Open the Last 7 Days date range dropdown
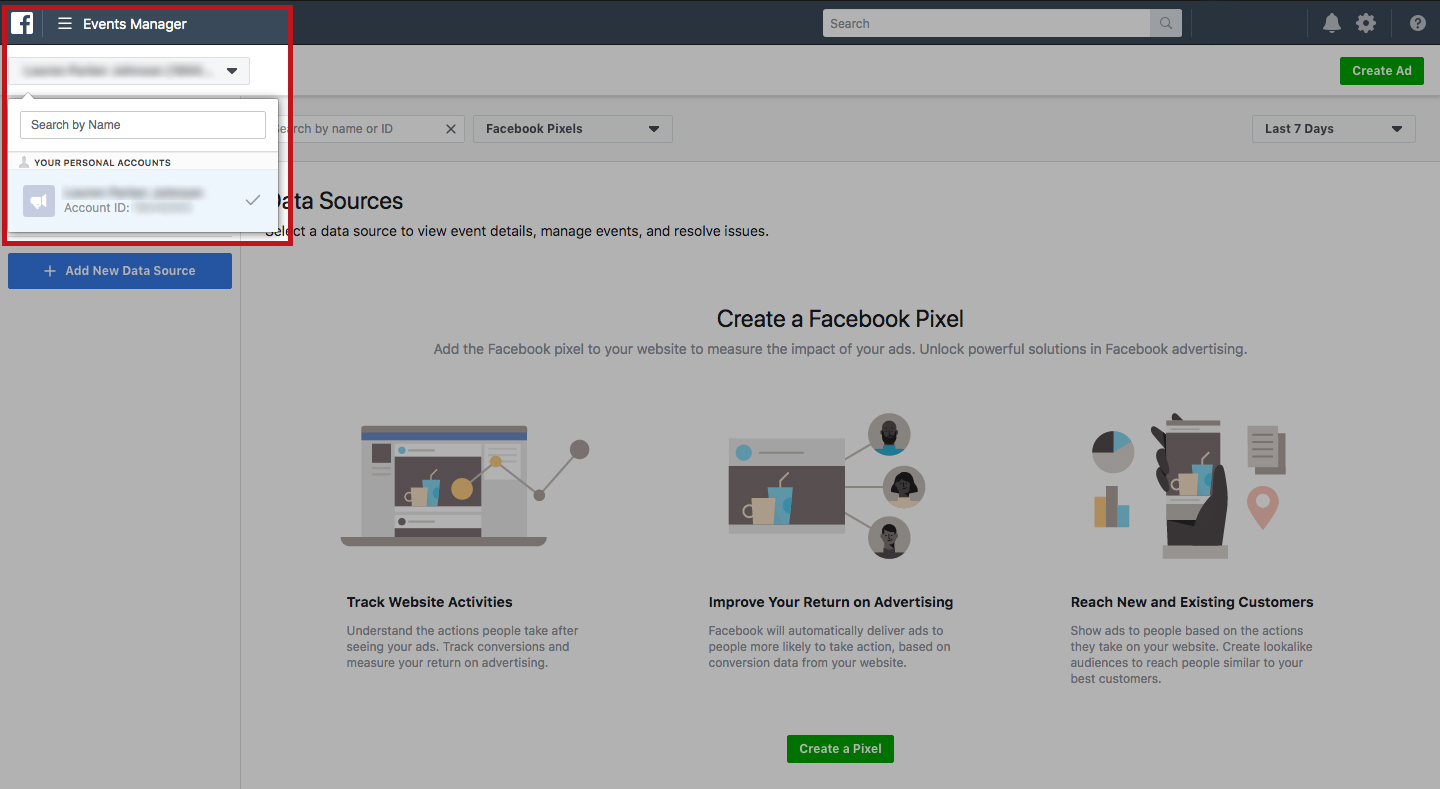Screen dimensions: 1440x789 1334,129
